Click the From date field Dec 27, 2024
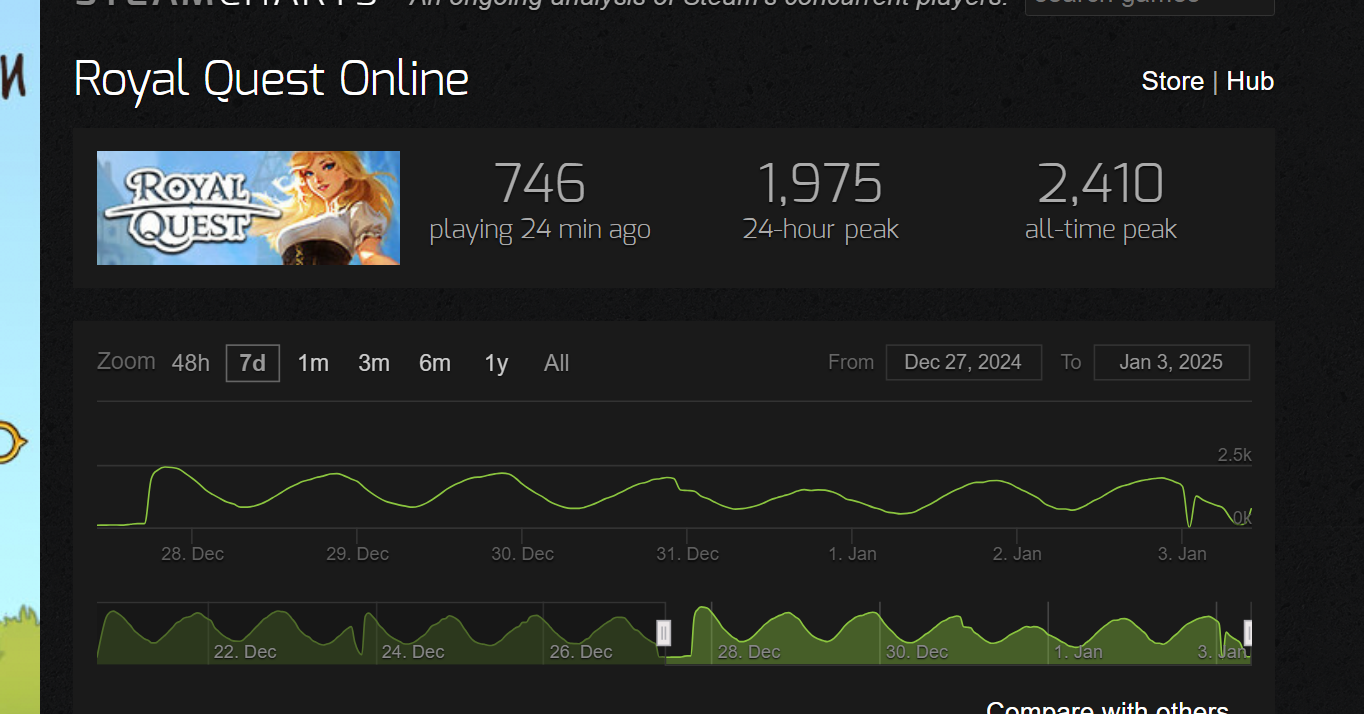The height and width of the screenshot is (714, 1364). click(963, 362)
